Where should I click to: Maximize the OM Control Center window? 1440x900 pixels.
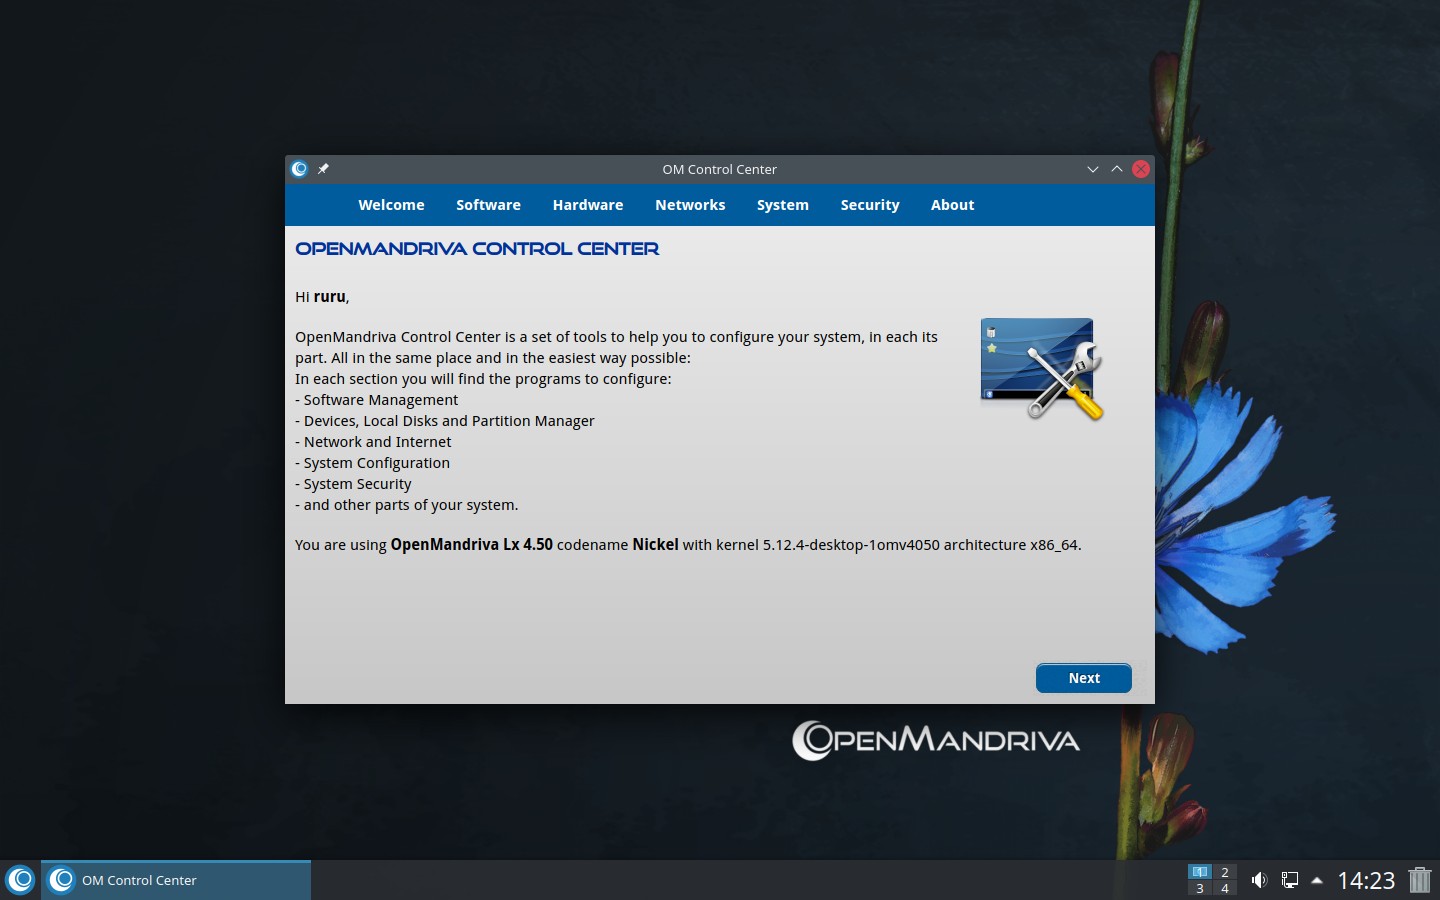(x=1117, y=169)
